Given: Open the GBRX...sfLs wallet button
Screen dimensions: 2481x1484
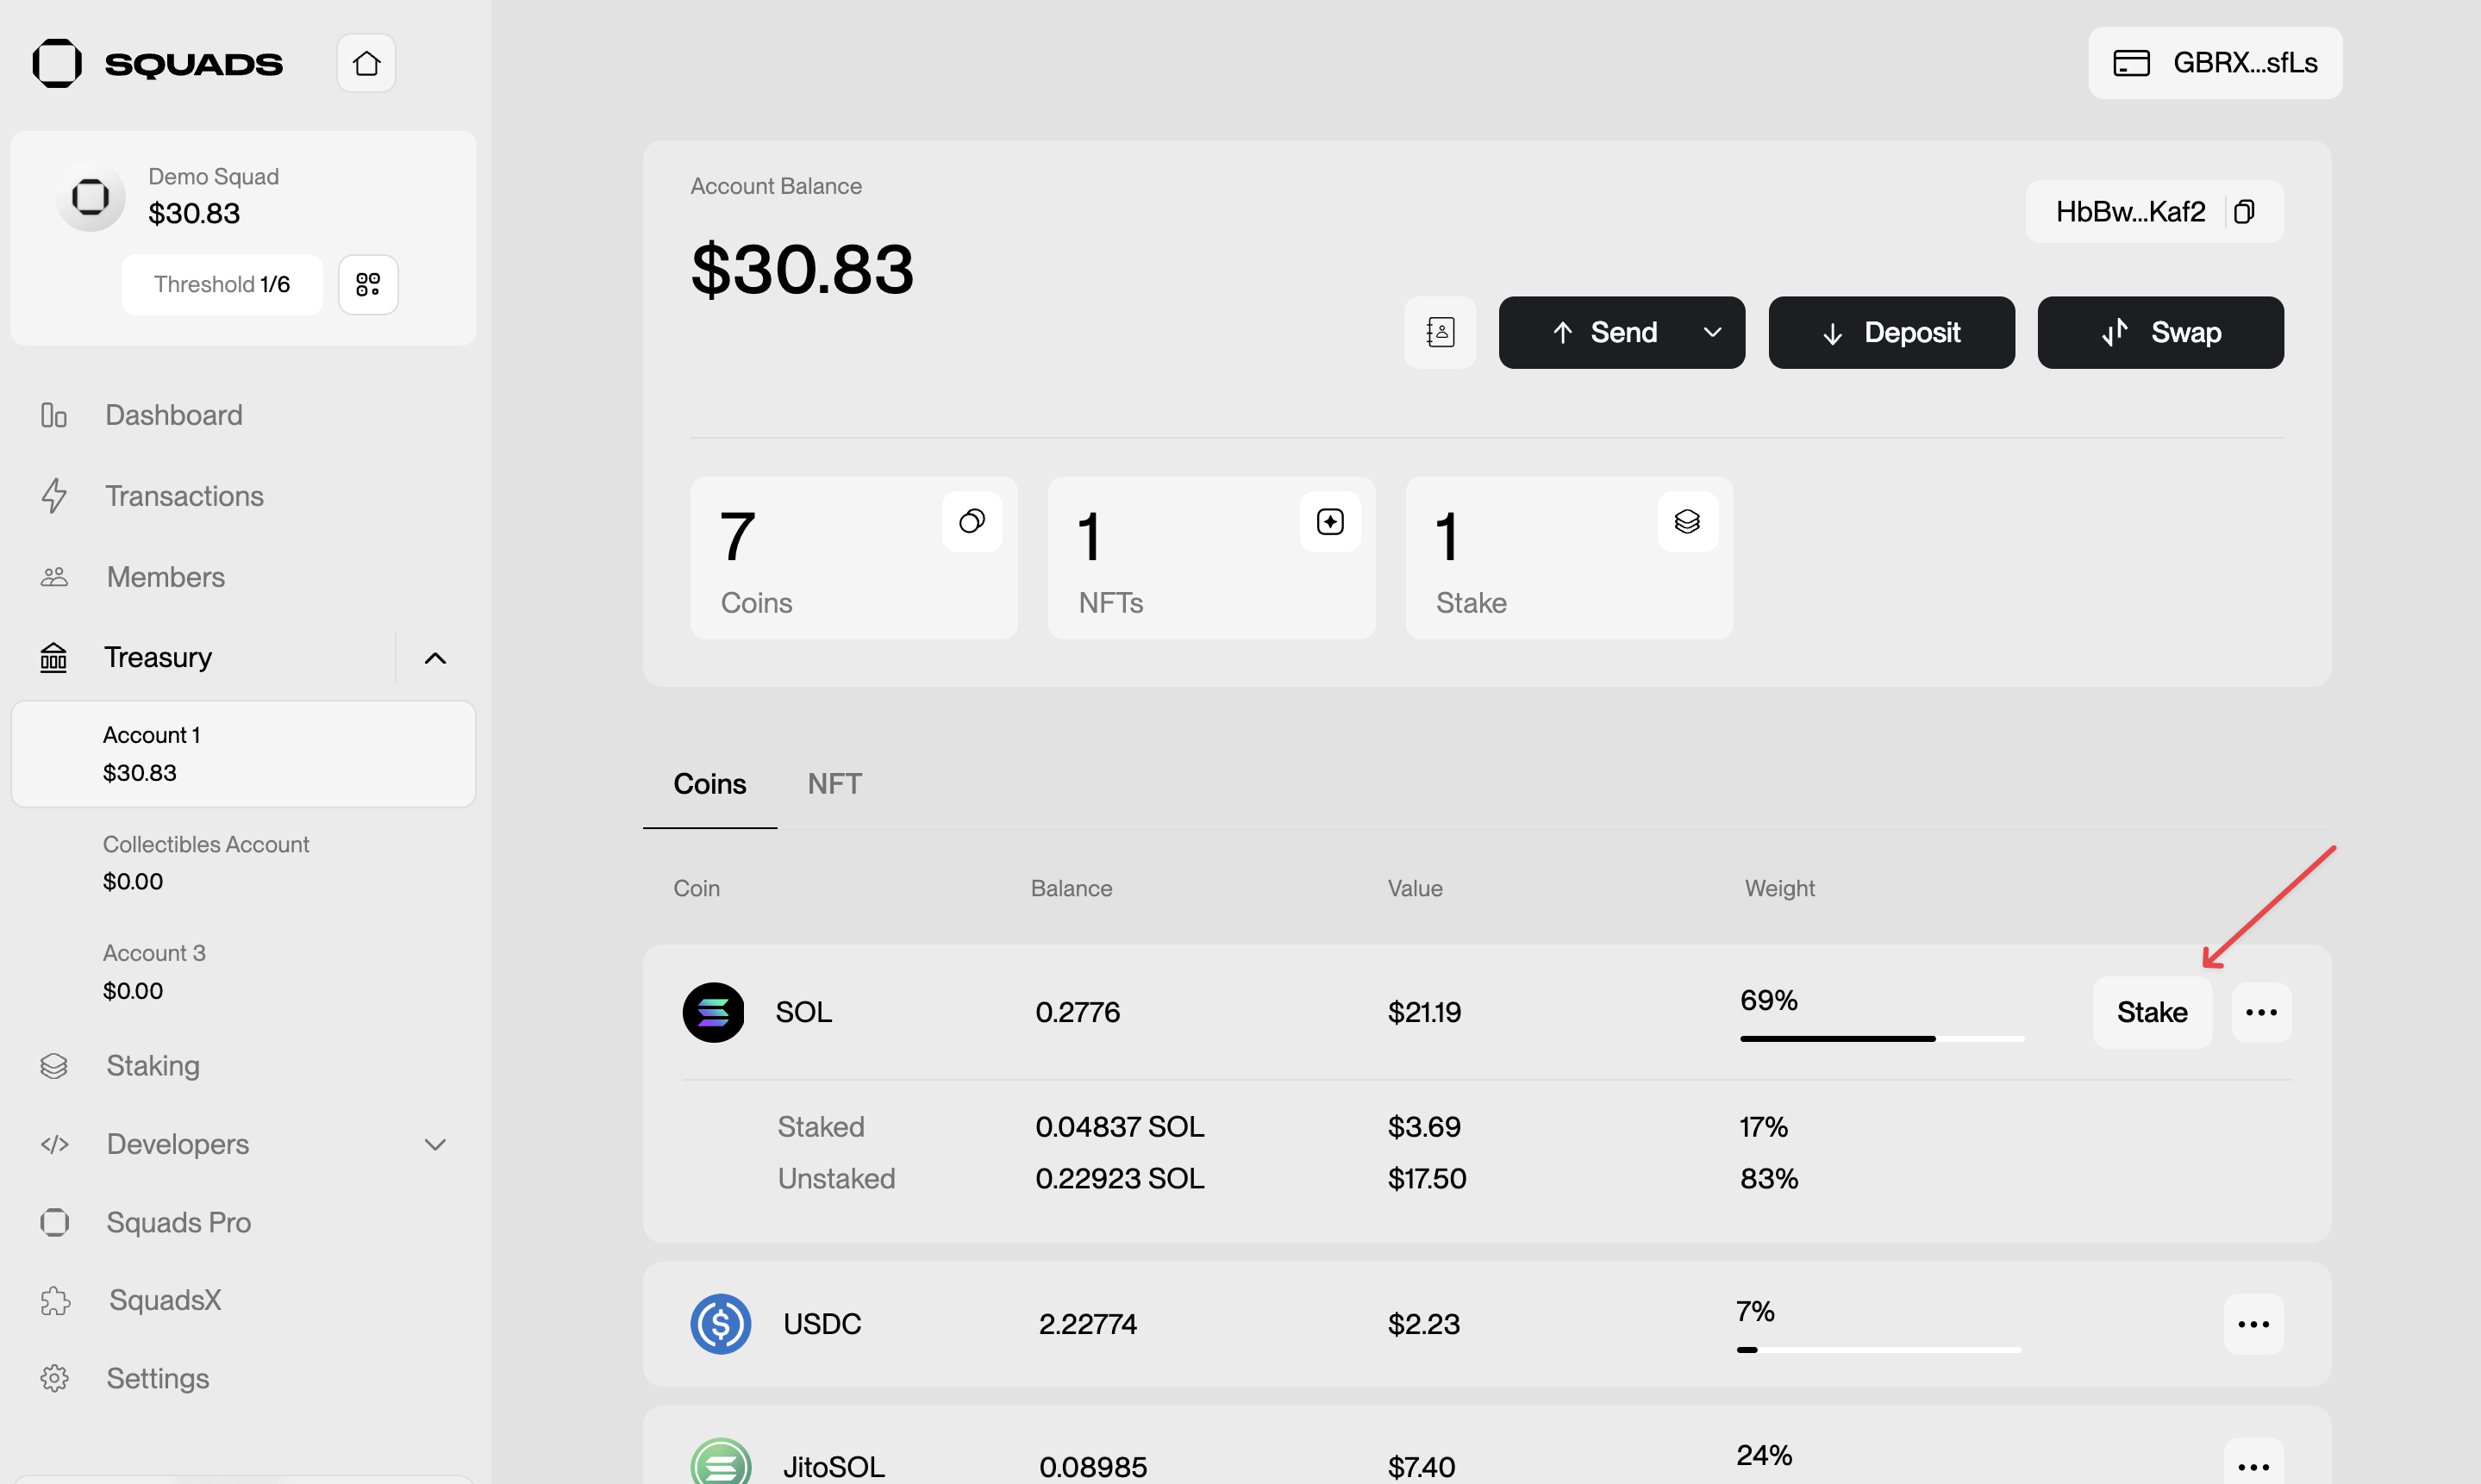Looking at the screenshot, I should pos(2215,63).
